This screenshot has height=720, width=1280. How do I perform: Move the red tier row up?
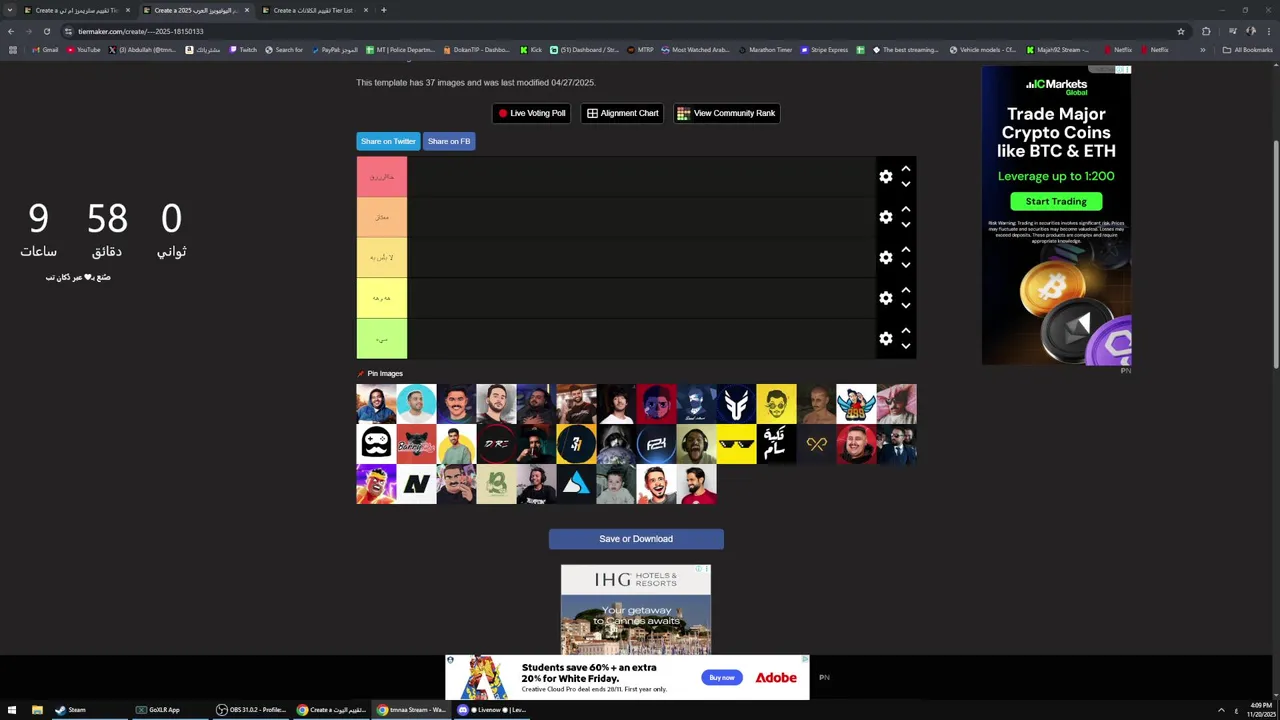click(905, 168)
